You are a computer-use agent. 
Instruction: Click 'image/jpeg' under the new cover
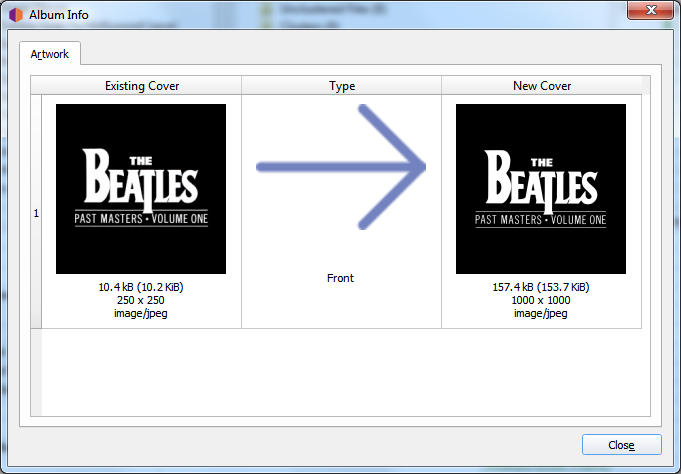click(541, 313)
